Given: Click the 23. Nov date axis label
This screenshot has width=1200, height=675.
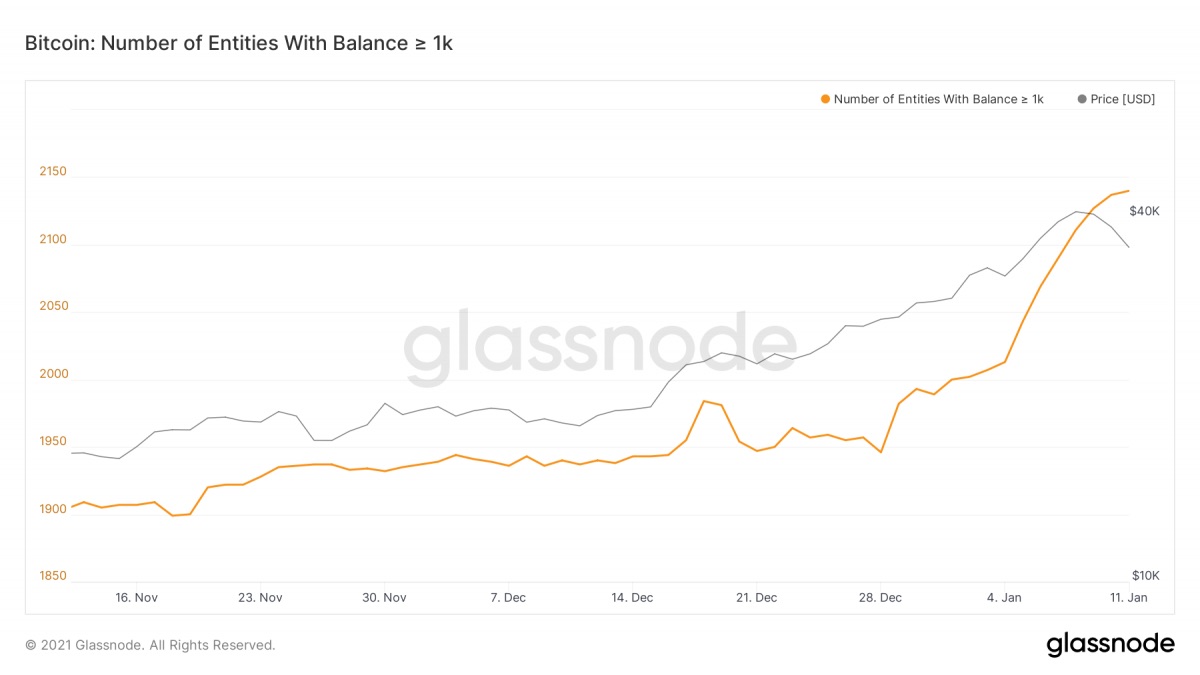Looking at the screenshot, I should 260,597.
